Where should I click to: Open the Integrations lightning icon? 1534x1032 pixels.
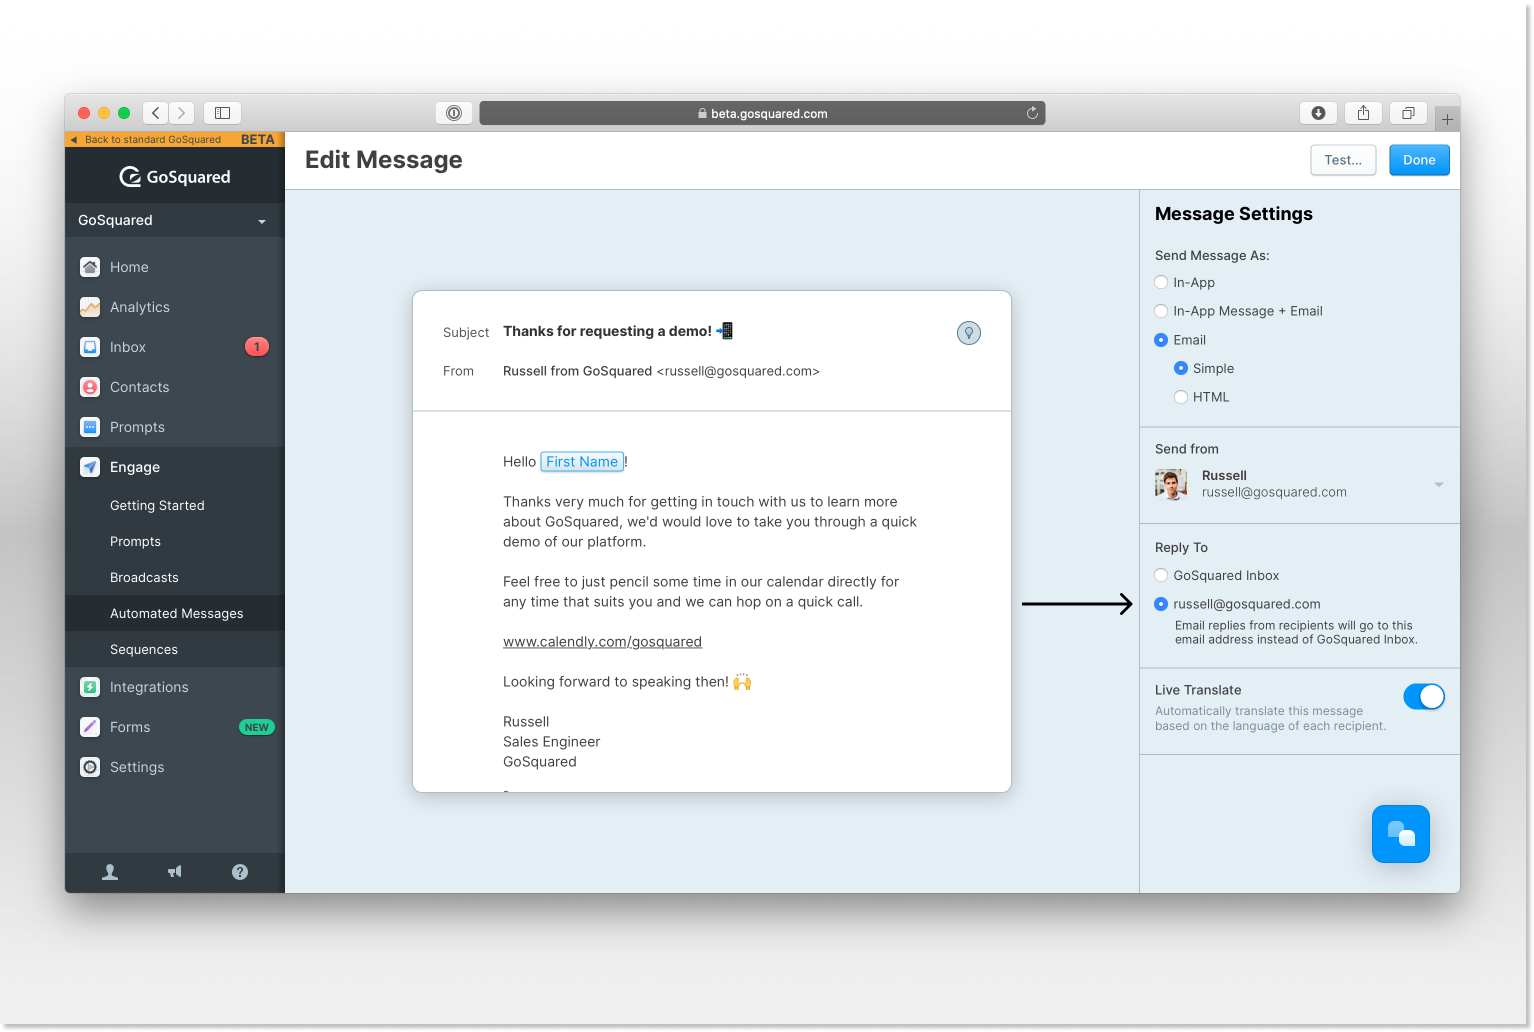click(x=90, y=687)
